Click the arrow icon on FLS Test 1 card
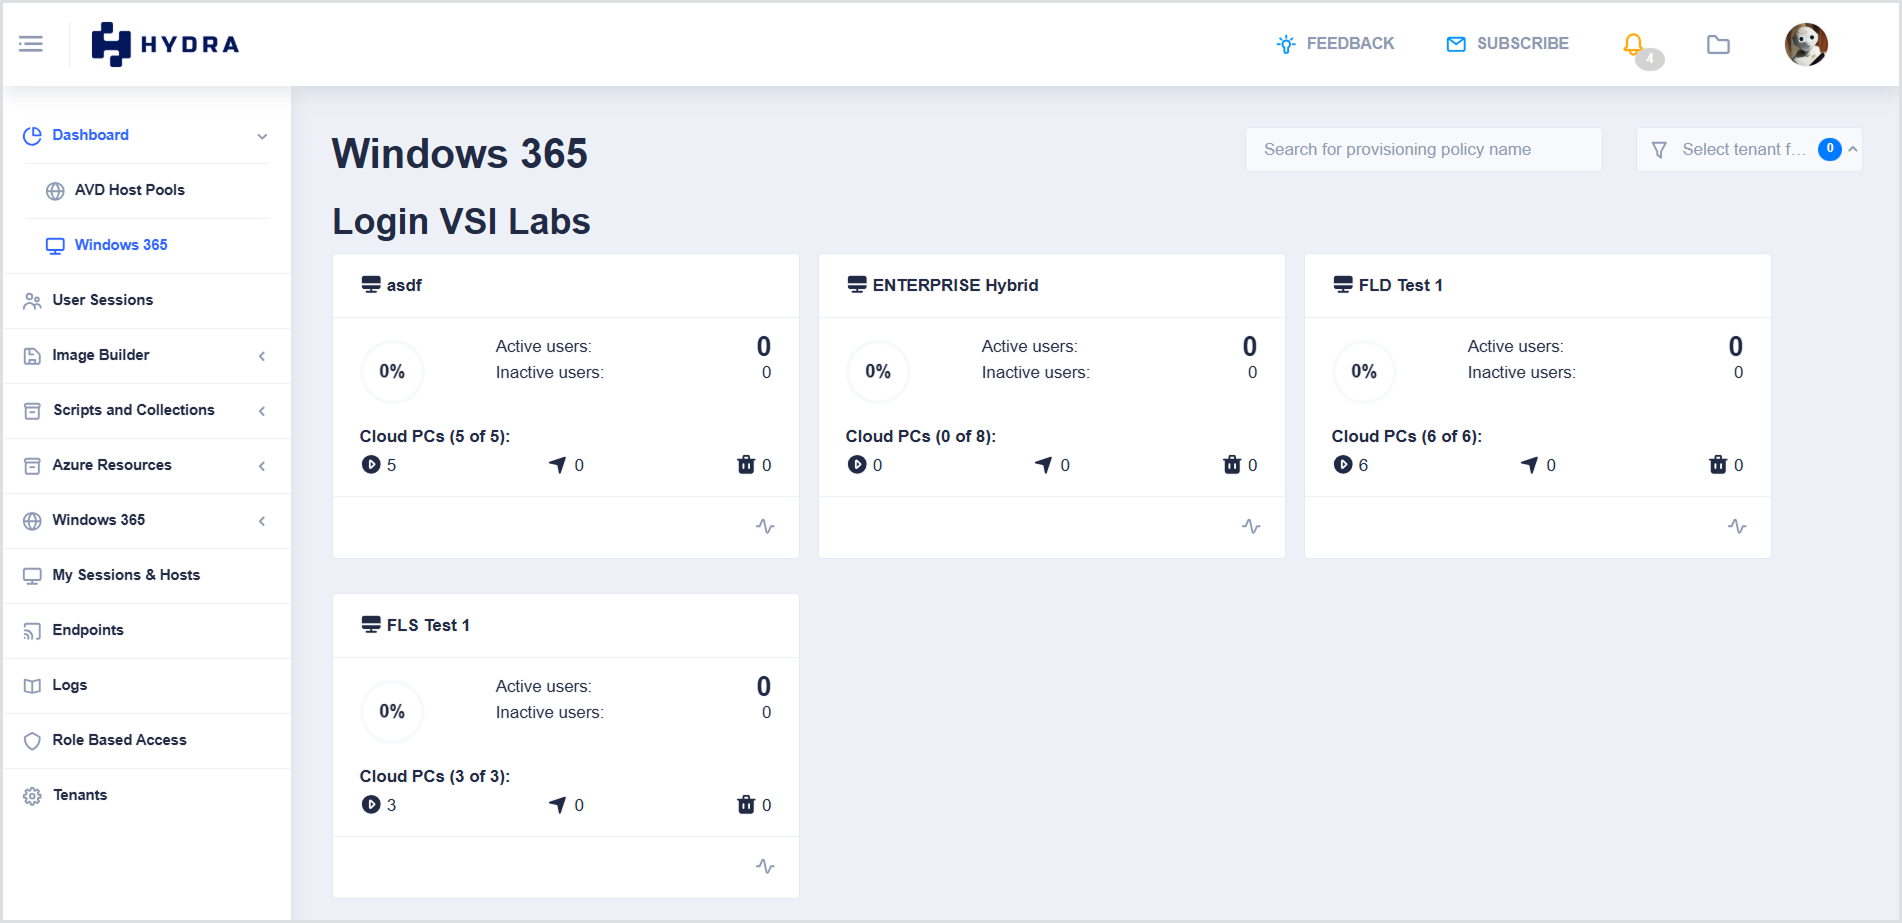 558,804
